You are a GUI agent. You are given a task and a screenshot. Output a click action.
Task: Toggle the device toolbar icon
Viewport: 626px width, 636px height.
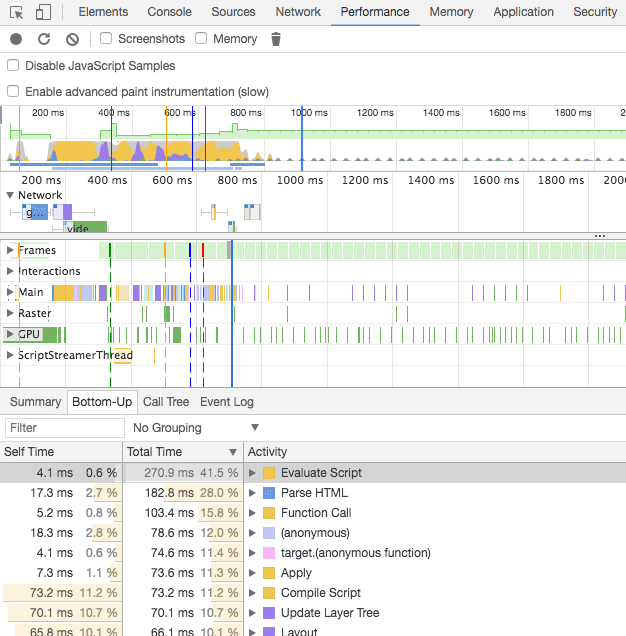point(43,12)
